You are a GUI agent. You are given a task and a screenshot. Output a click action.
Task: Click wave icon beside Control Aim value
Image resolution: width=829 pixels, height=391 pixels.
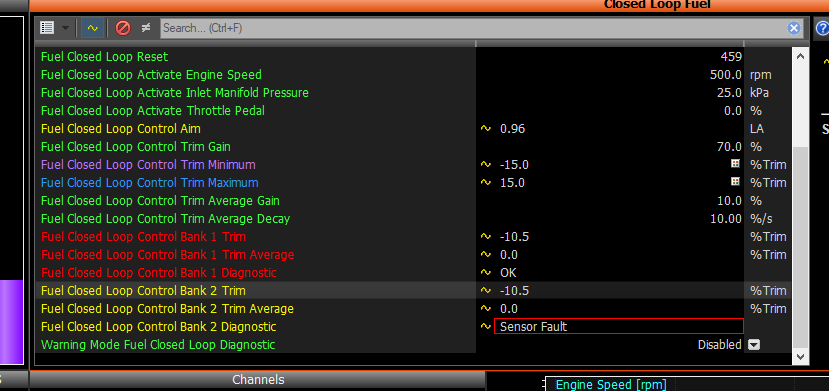[x=485, y=128]
